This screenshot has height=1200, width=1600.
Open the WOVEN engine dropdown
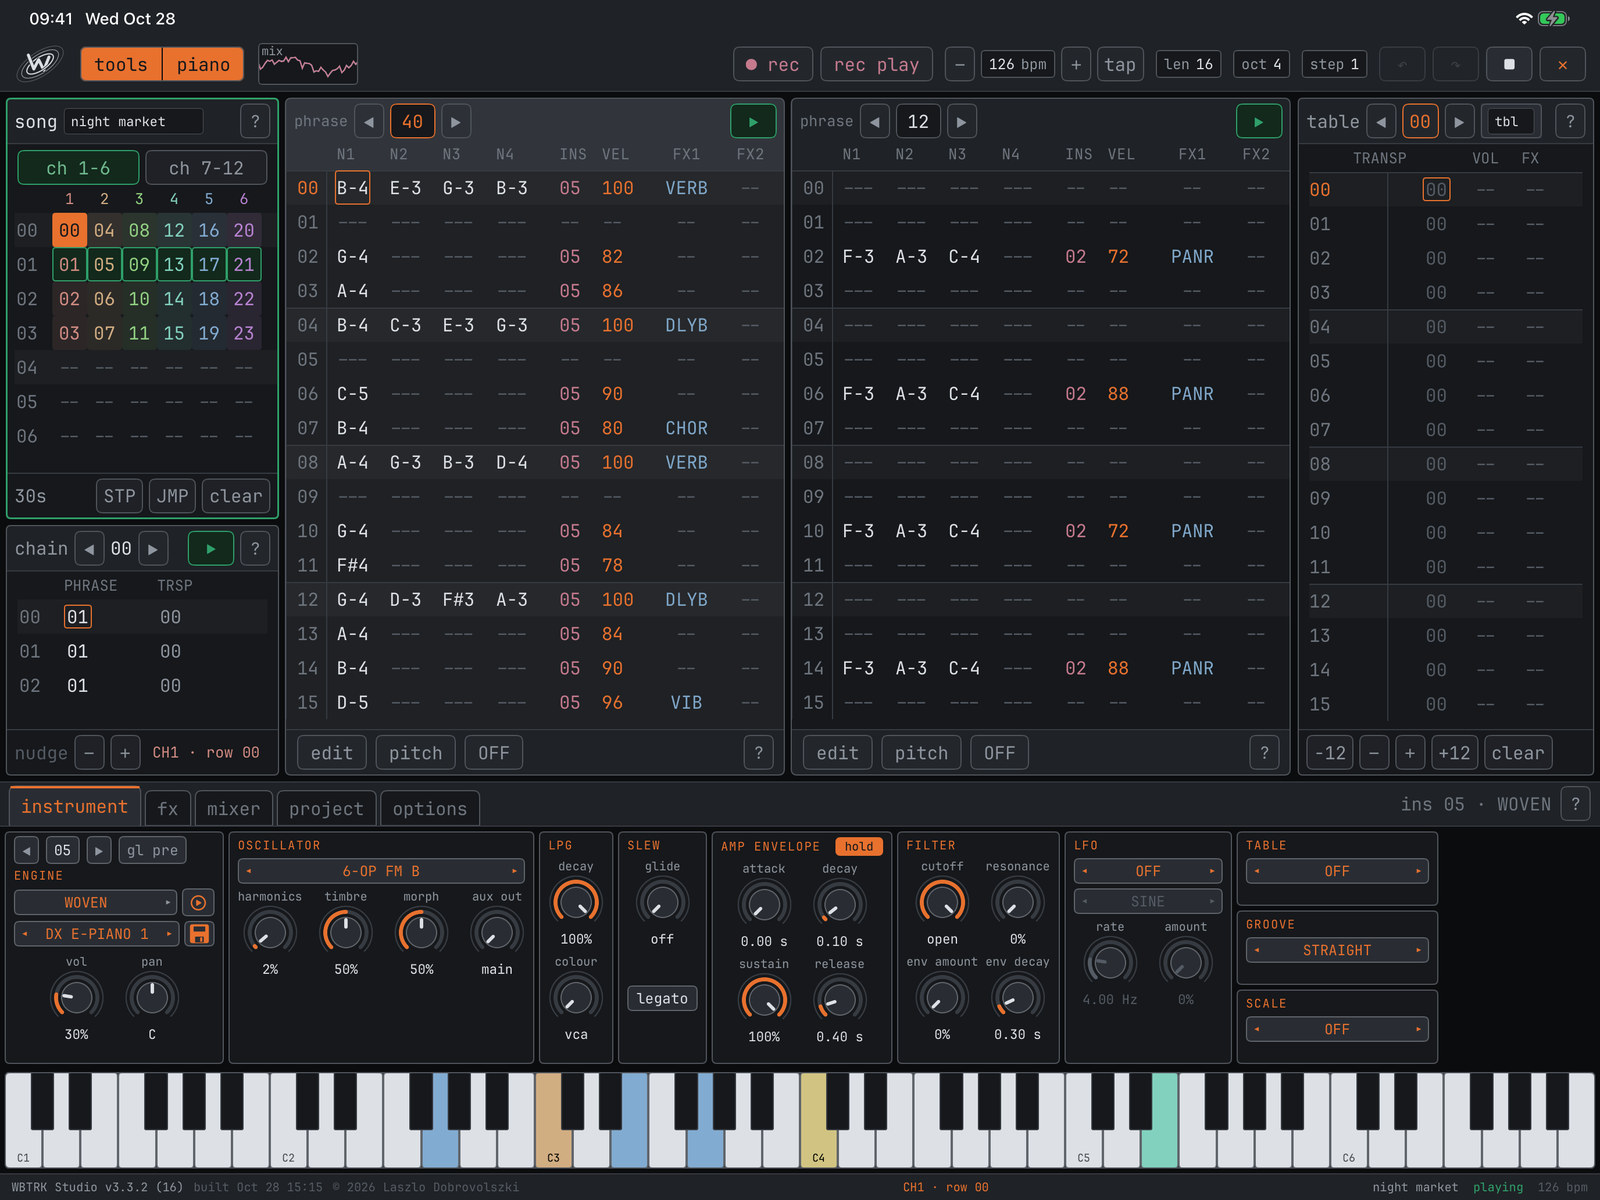[x=95, y=903]
